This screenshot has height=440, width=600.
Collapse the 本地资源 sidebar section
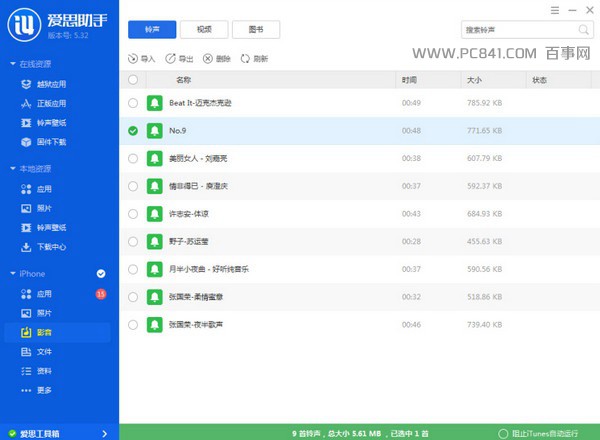[12, 169]
